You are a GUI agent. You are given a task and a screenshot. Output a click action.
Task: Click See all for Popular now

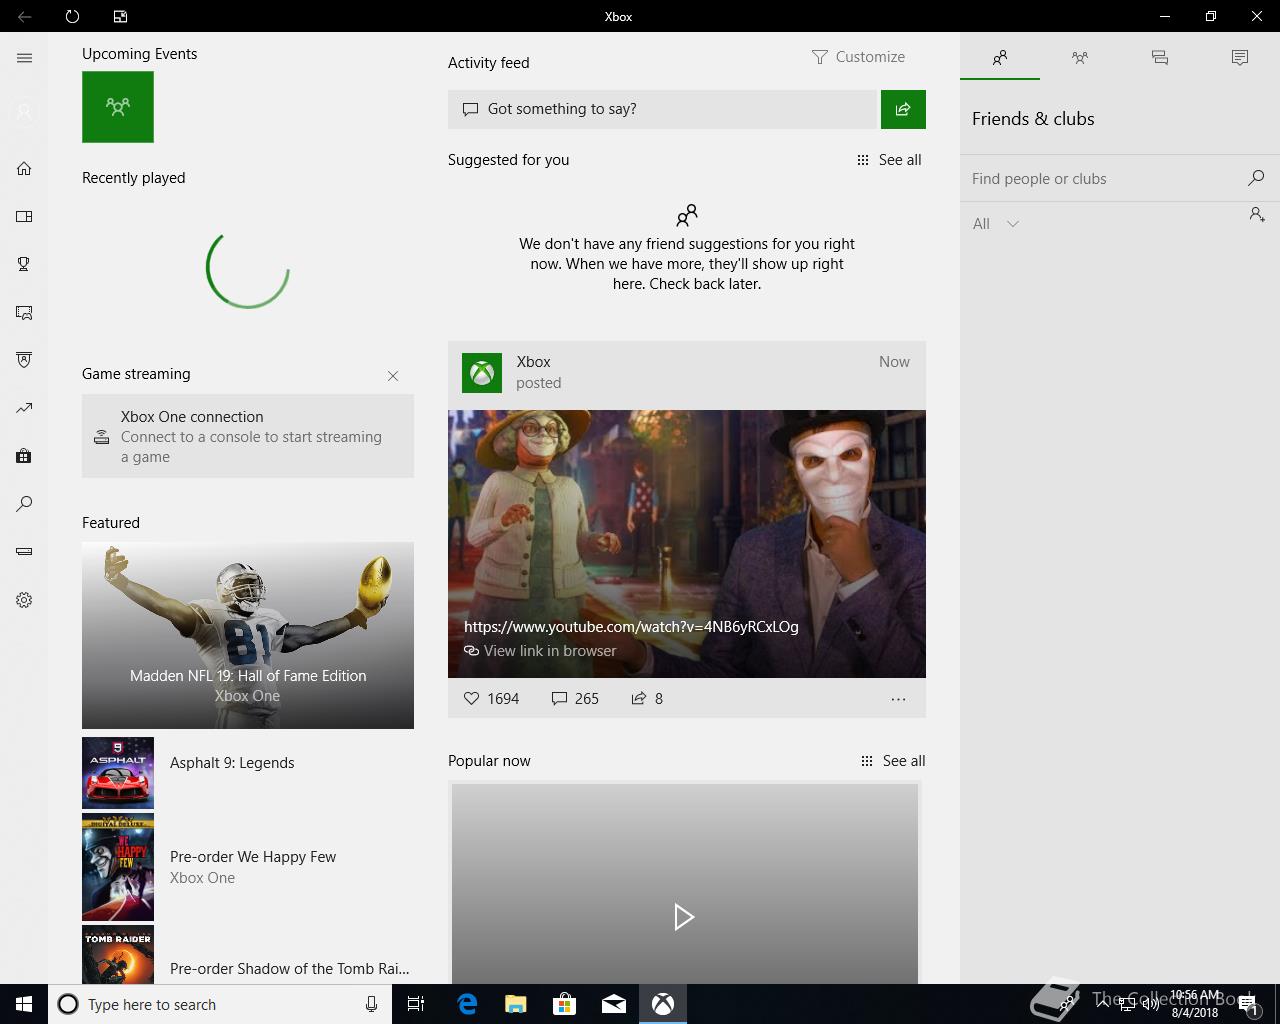(x=893, y=761)
